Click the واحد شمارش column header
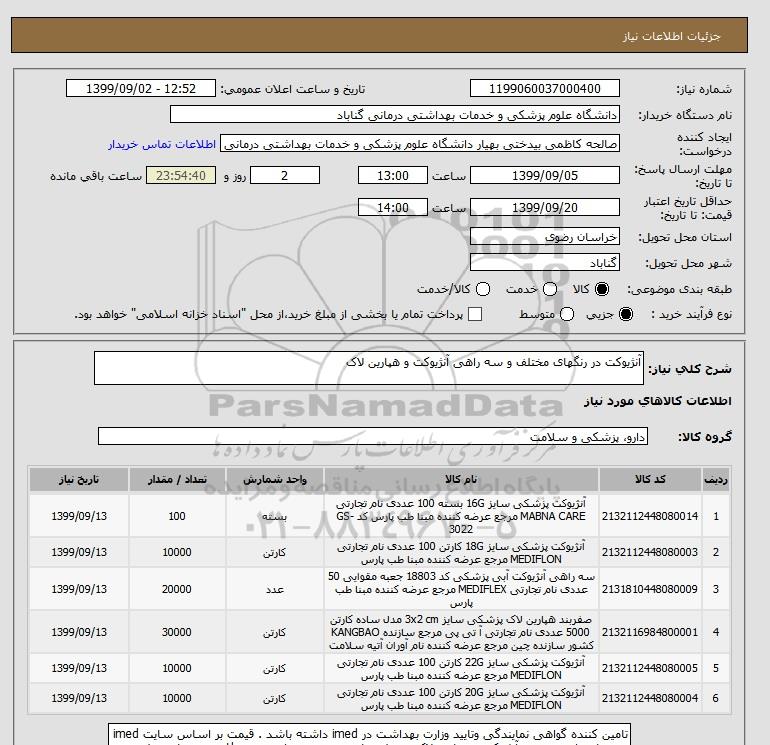This screenshot has width=770, height=745. [275, 479]
